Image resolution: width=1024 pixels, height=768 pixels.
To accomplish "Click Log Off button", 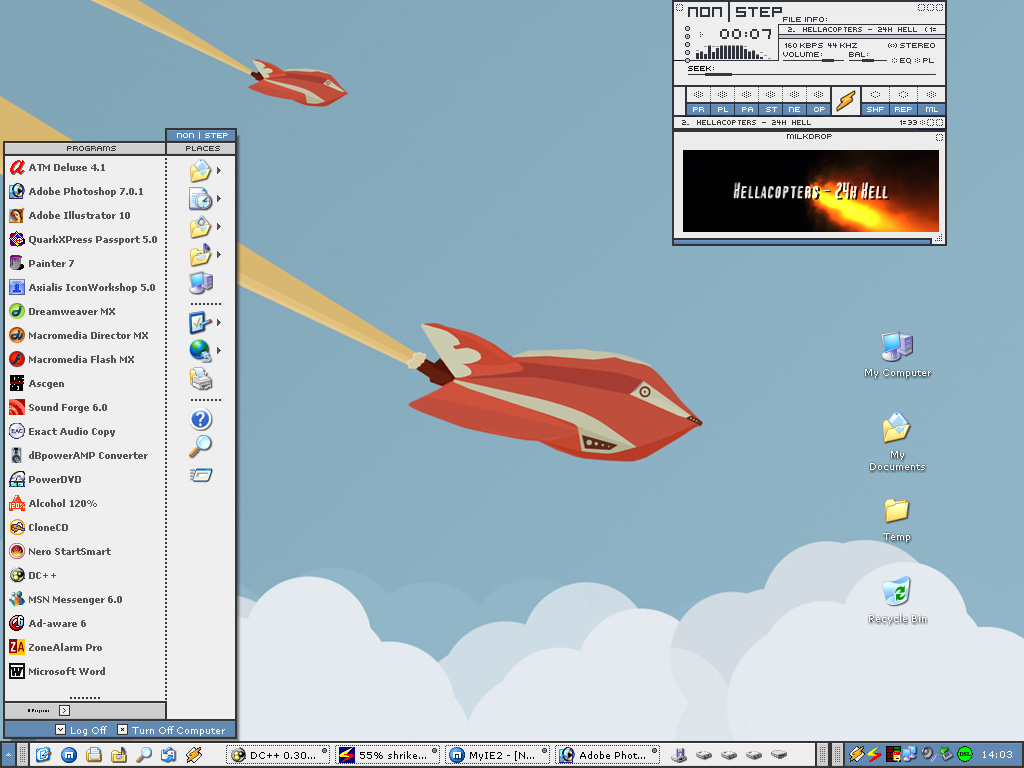I will (81, 730).
